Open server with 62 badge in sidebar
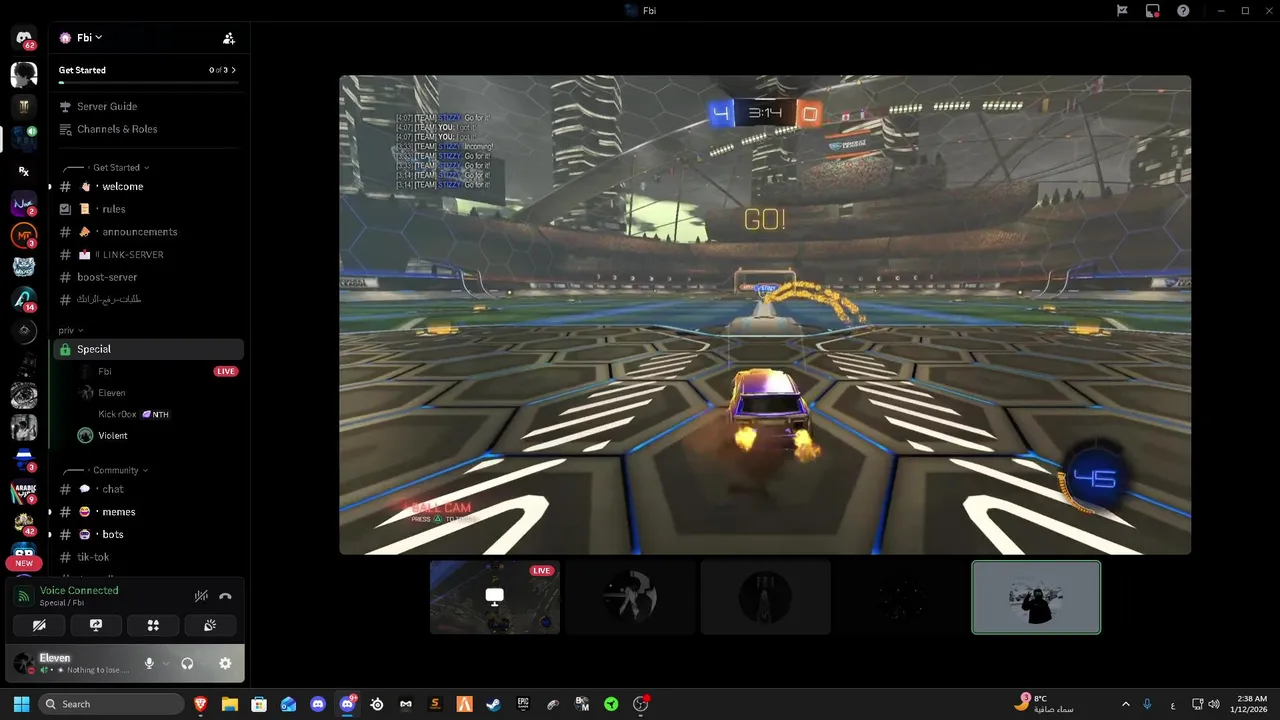1280x720 pixels. (x=24, y=39)
